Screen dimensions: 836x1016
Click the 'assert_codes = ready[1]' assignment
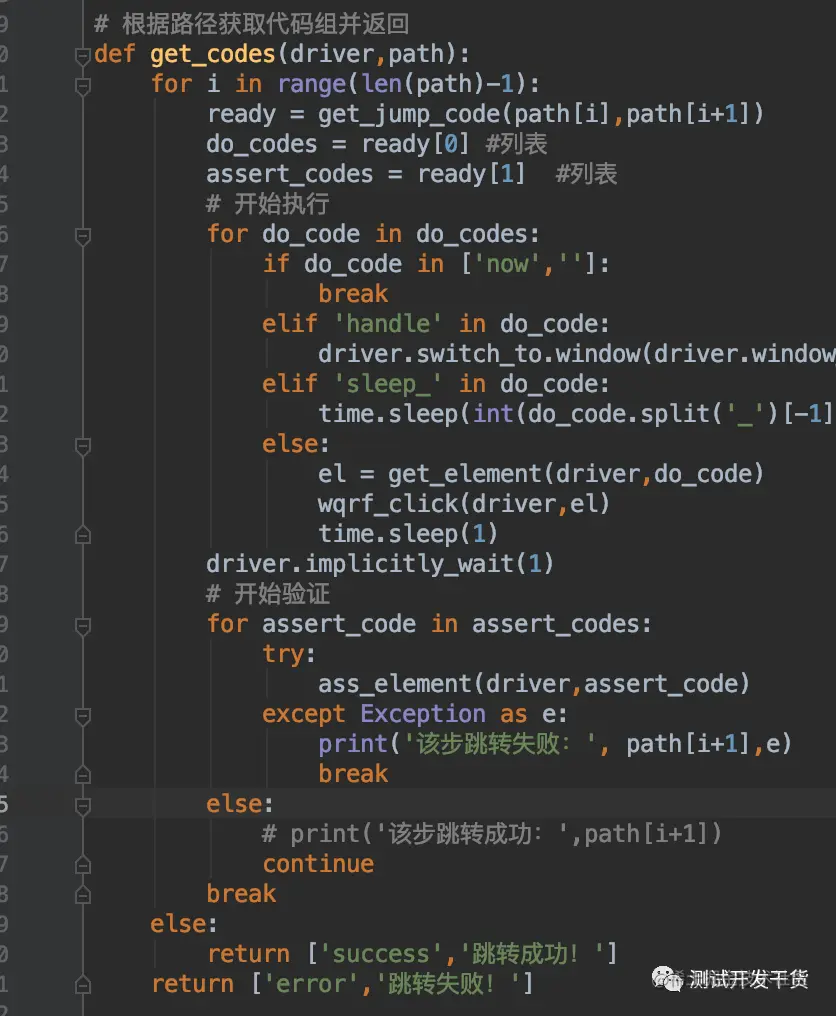click(x=366, y=174)
